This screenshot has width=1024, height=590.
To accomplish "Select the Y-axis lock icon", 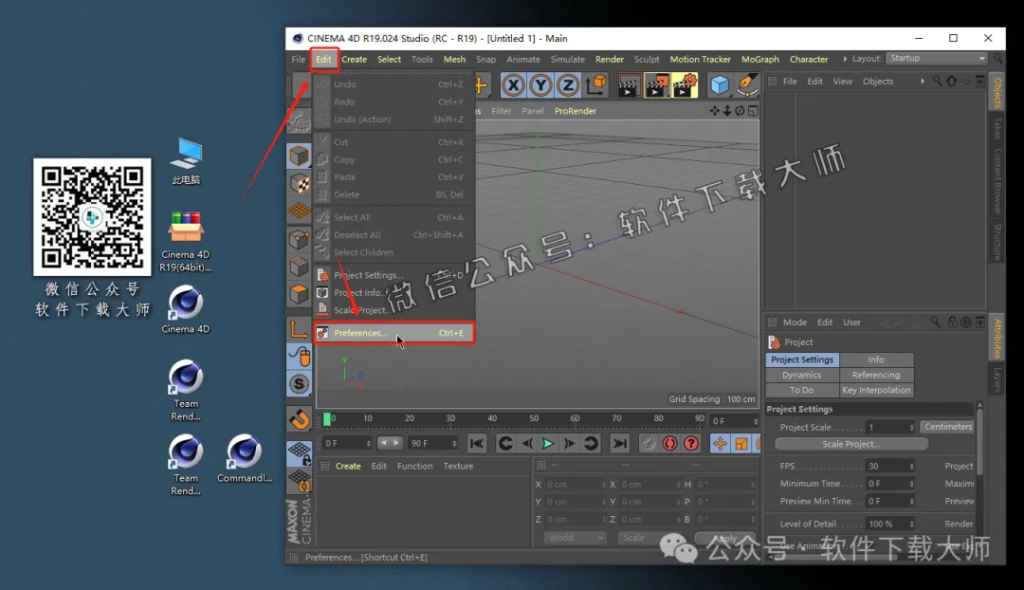I will 541,84.
